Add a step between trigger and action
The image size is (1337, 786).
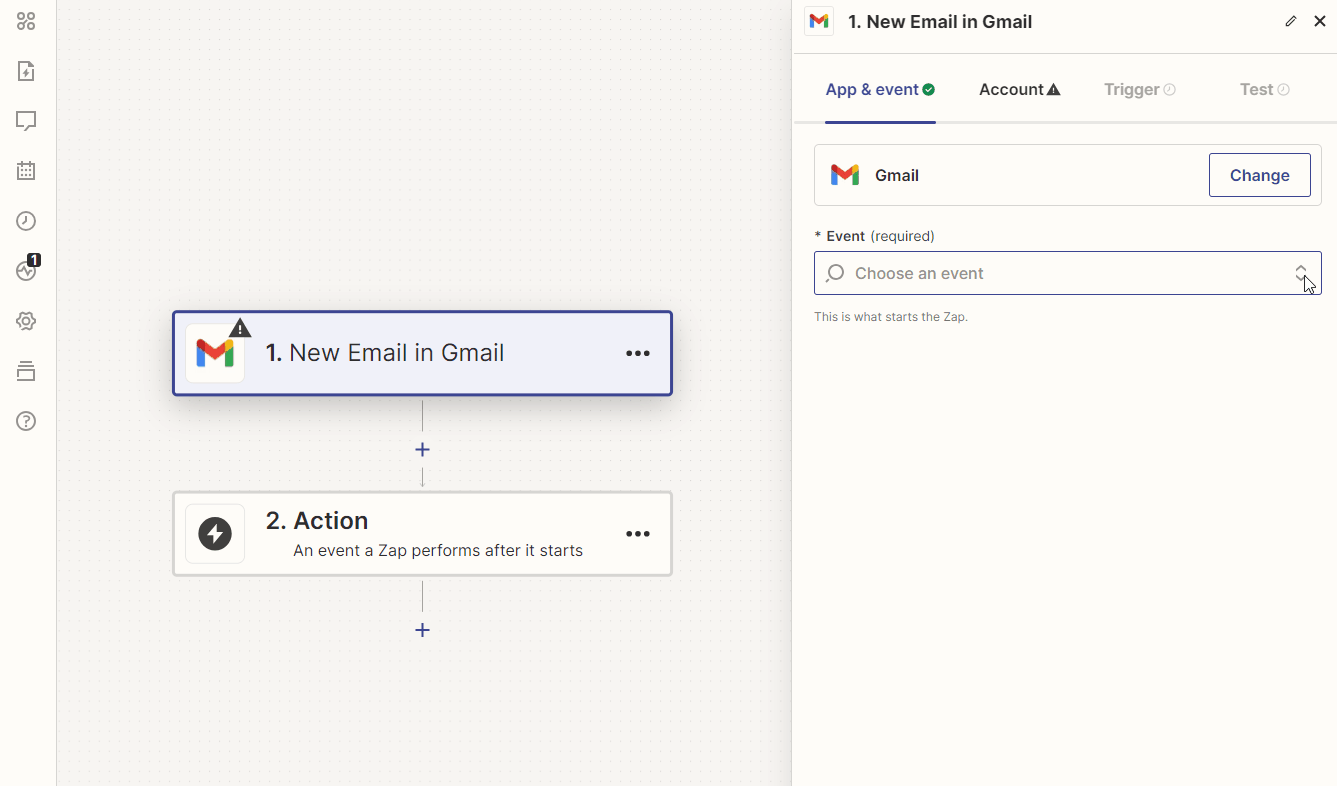pos(422,449)
